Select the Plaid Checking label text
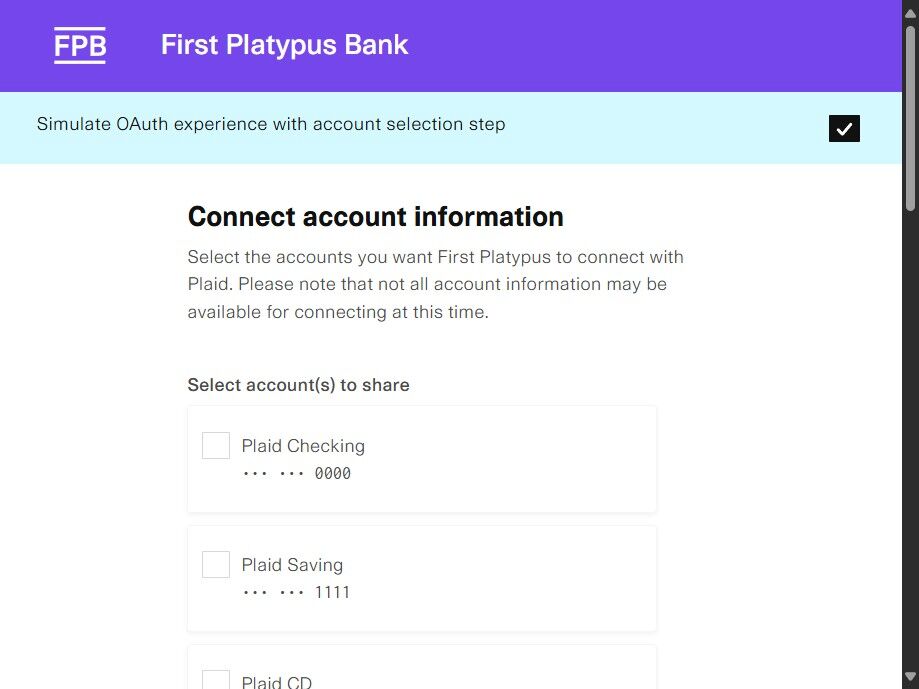The height and width of the screenshot is (689, 919). [x=303, y=446]
